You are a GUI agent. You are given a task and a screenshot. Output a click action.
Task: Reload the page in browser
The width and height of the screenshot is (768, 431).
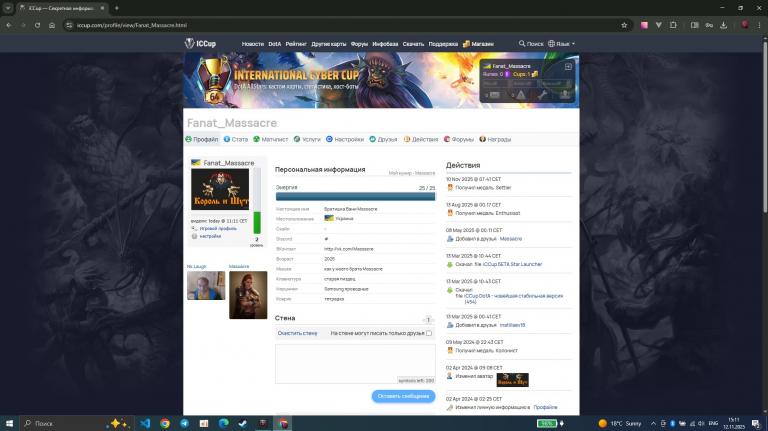coord(37,25)
